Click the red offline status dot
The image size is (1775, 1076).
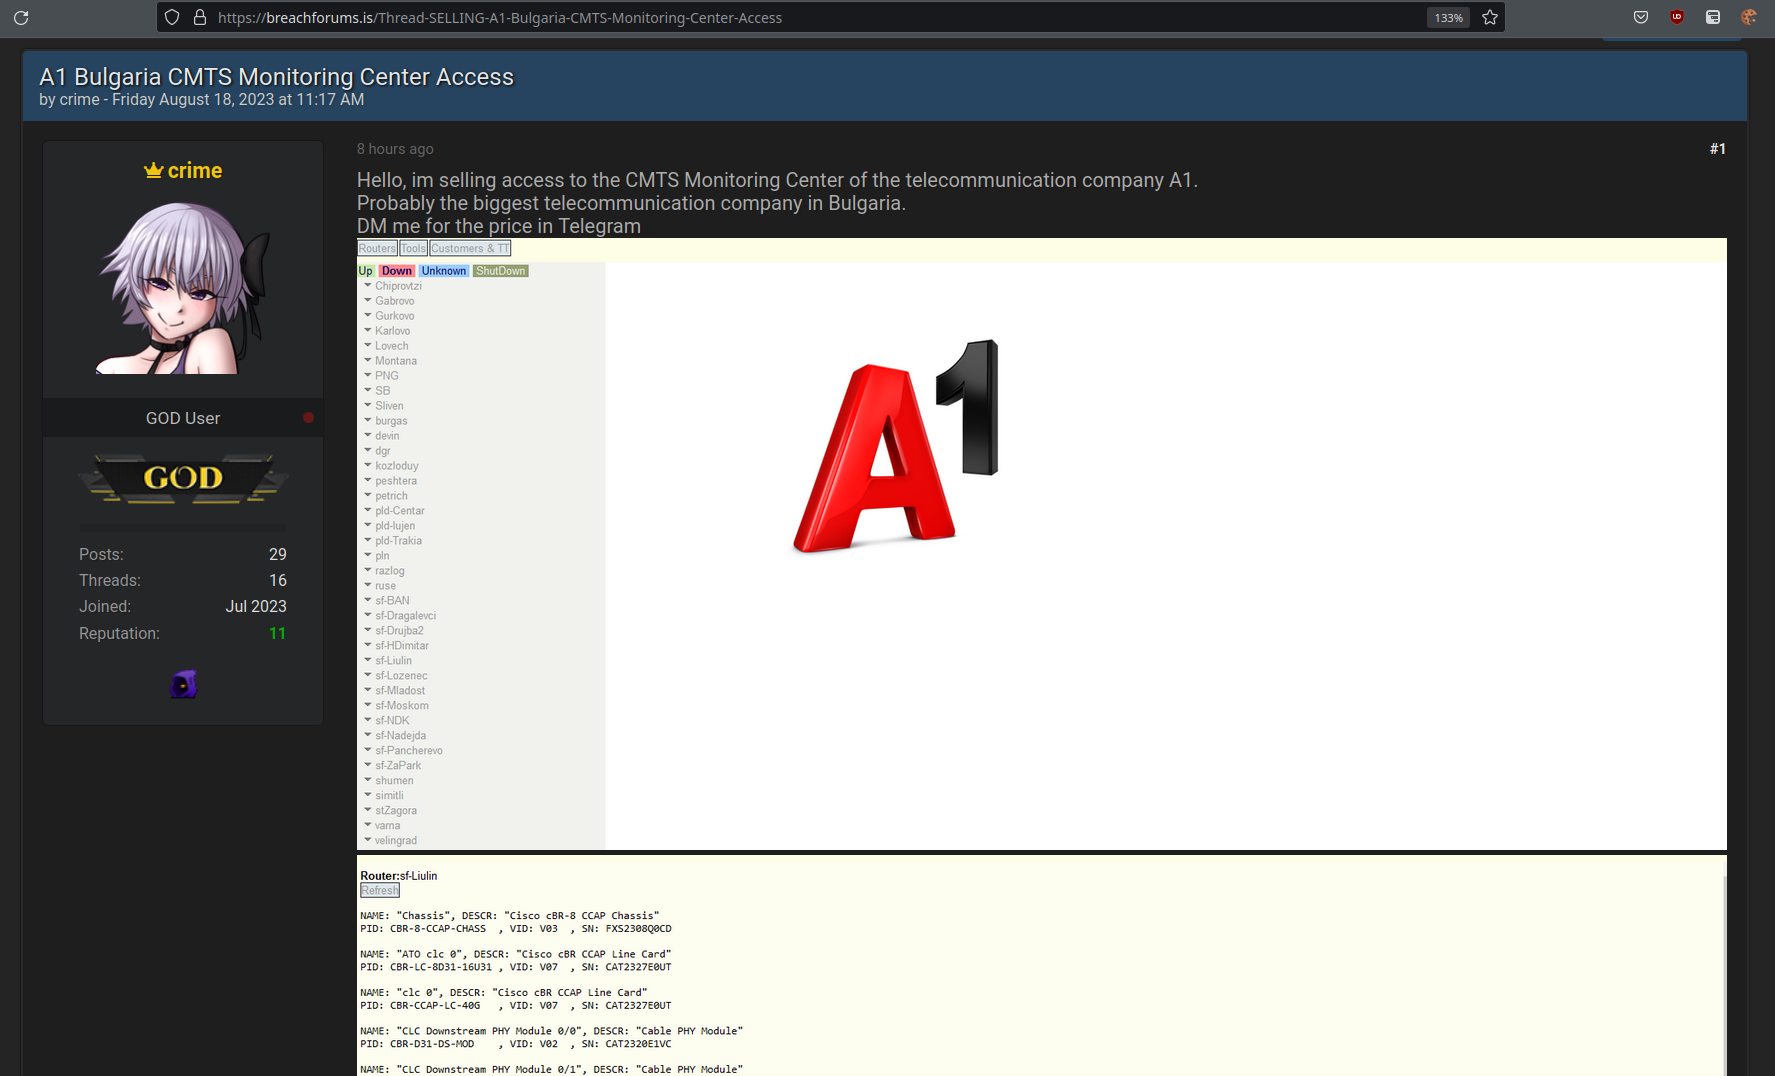click(308, 418)
